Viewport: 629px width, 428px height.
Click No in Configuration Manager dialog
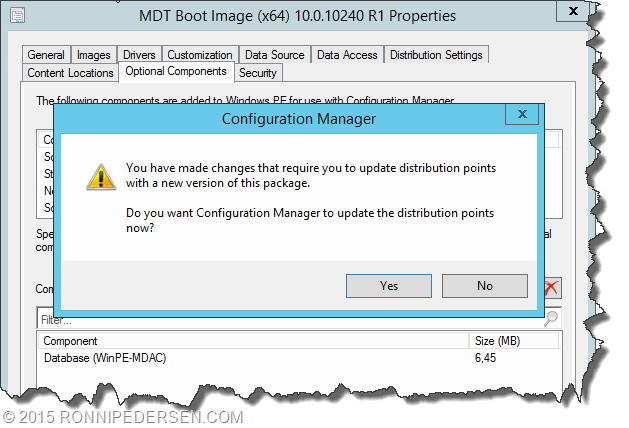(x=485, y=286)
